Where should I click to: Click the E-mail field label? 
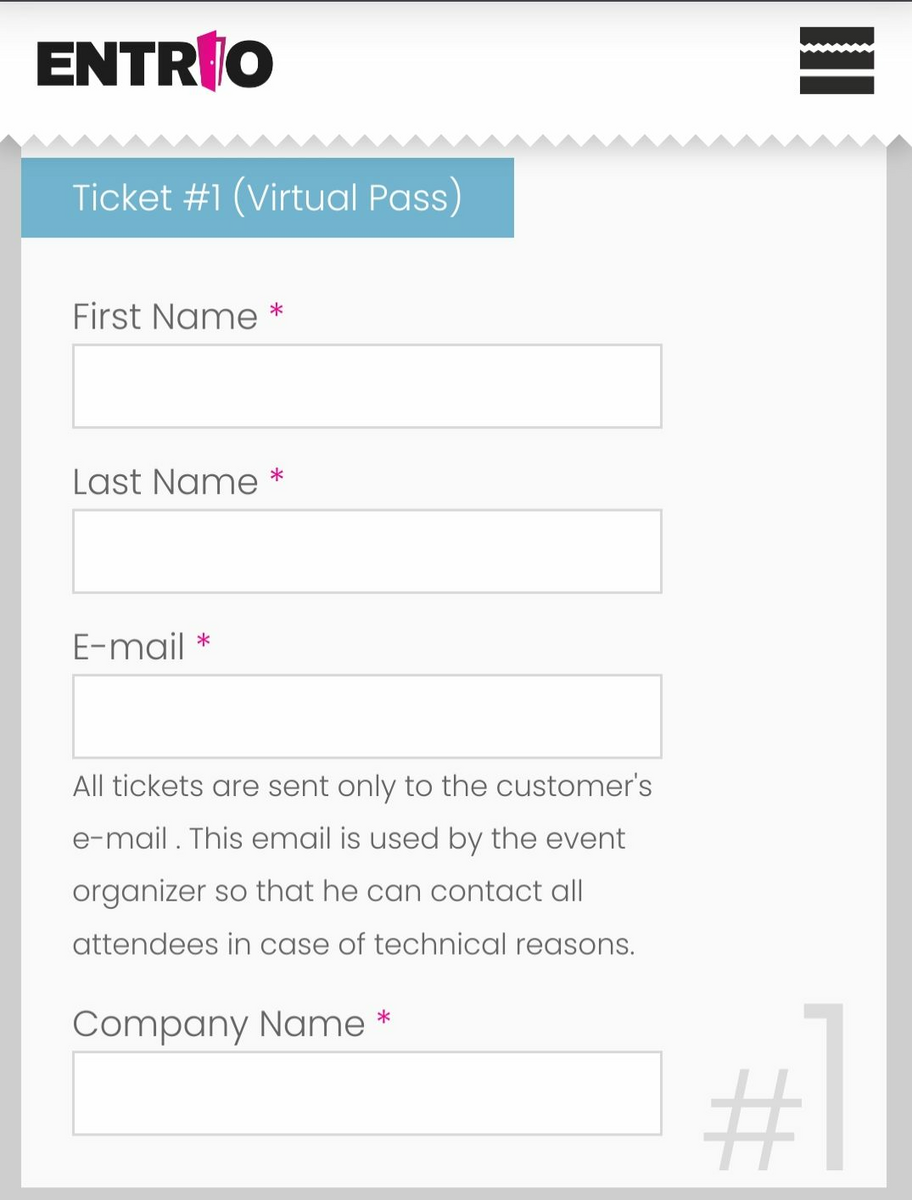tap(129, 647)
